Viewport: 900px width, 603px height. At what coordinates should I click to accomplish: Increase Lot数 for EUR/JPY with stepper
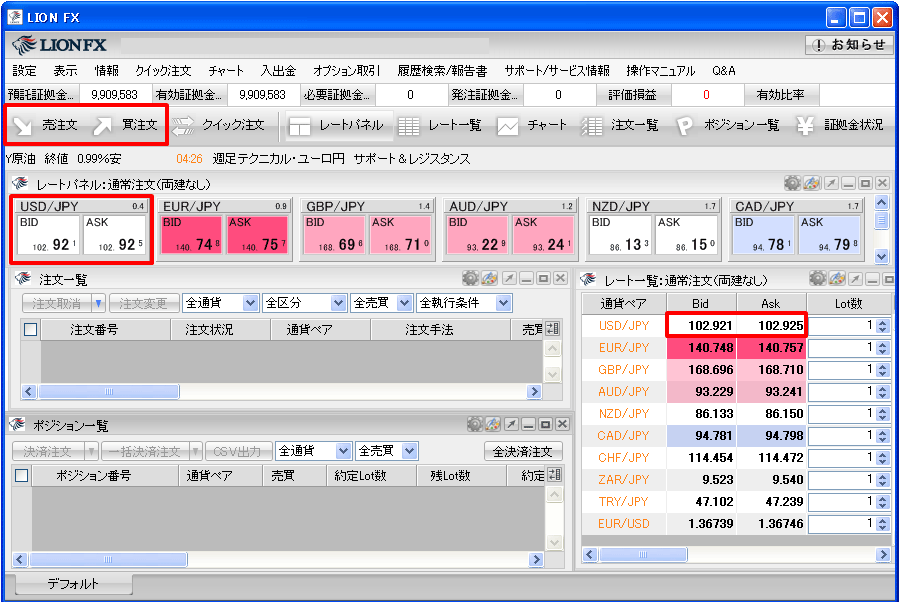point(883,344)
